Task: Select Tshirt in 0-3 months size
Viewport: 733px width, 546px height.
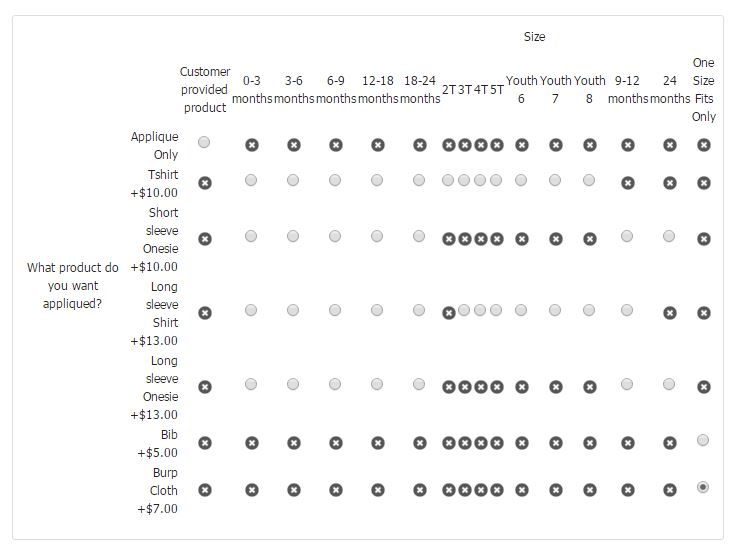Action: 251,180
